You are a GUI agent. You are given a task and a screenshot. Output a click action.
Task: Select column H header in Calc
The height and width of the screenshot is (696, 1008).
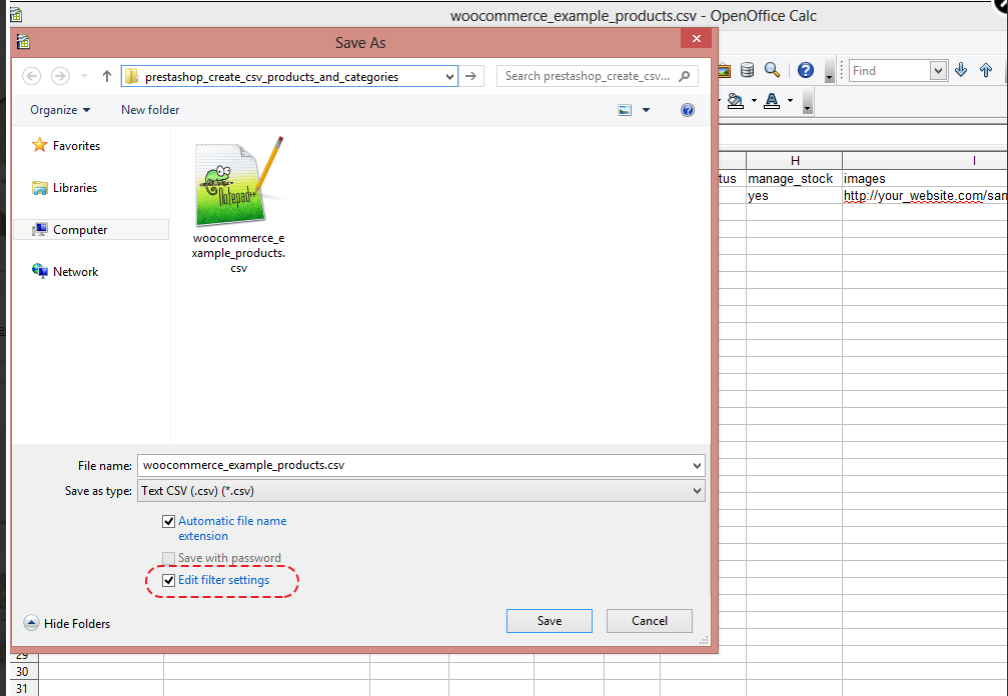(x=795, y=161)
